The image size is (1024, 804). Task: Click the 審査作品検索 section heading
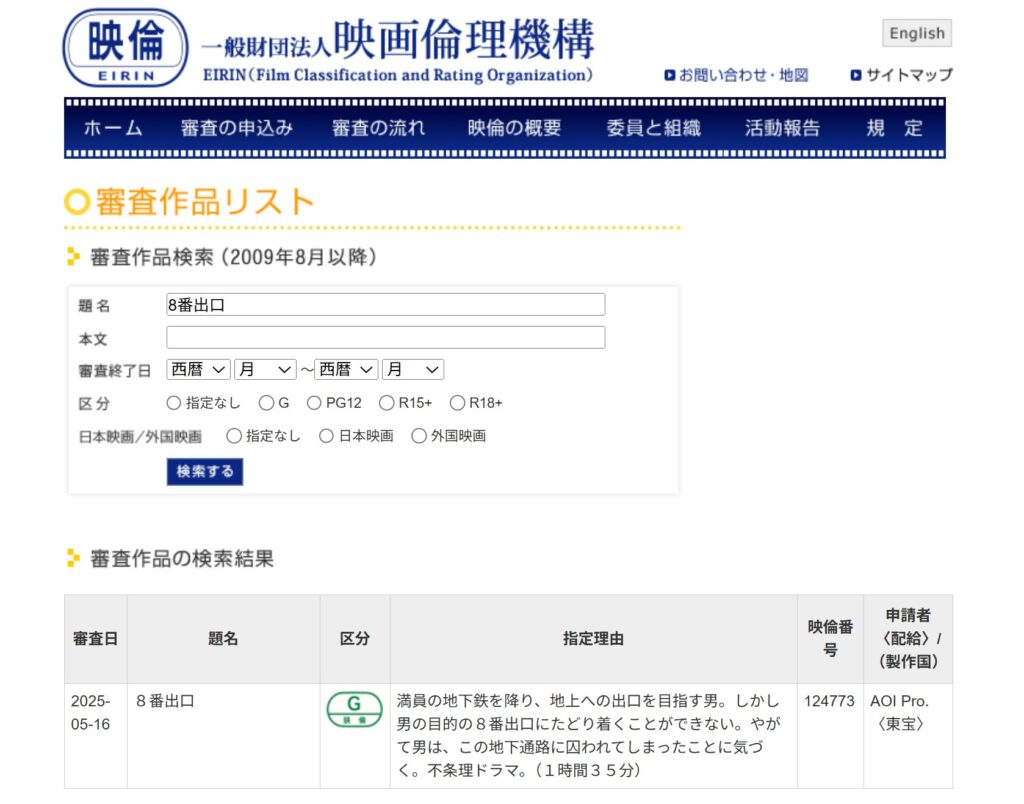[233, 257]
